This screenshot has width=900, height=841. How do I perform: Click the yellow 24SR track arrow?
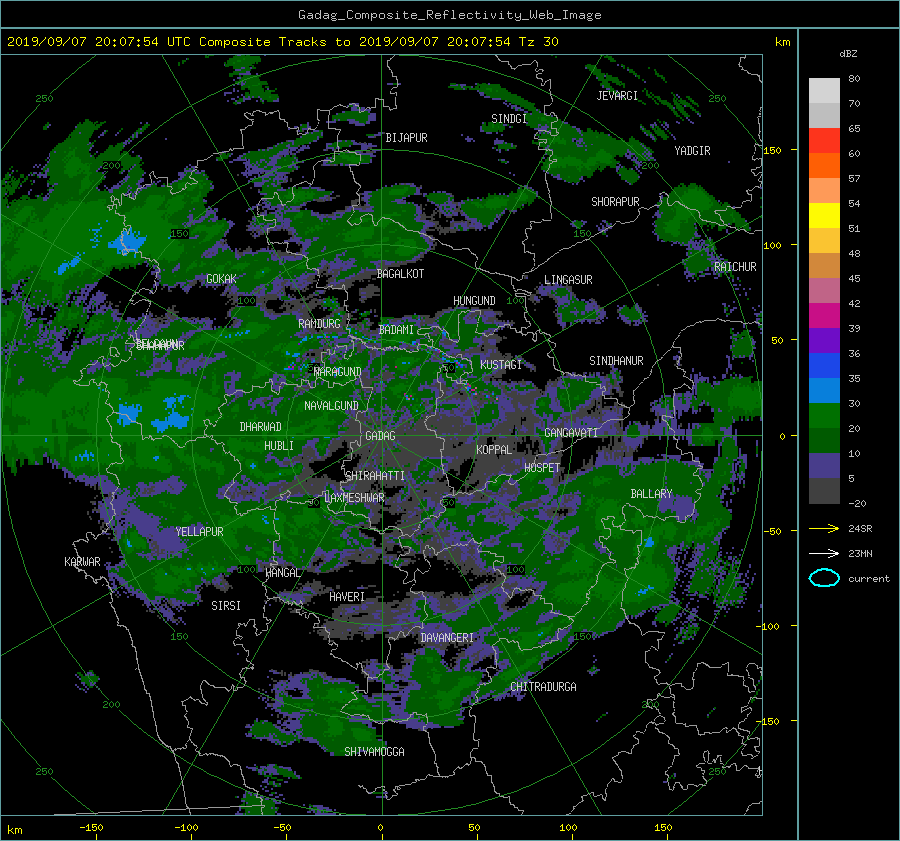[x=824, y=528]
